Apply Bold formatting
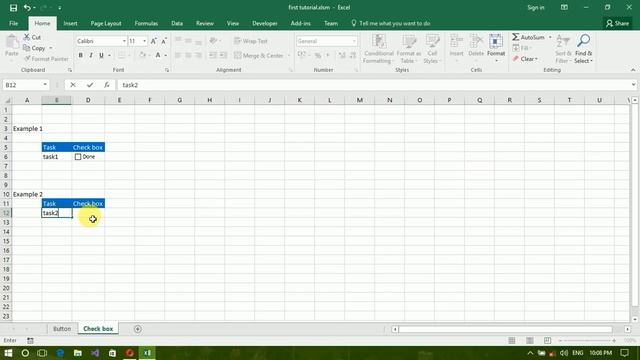Screen dimensions: 640x360 click(x=80, y=55)
